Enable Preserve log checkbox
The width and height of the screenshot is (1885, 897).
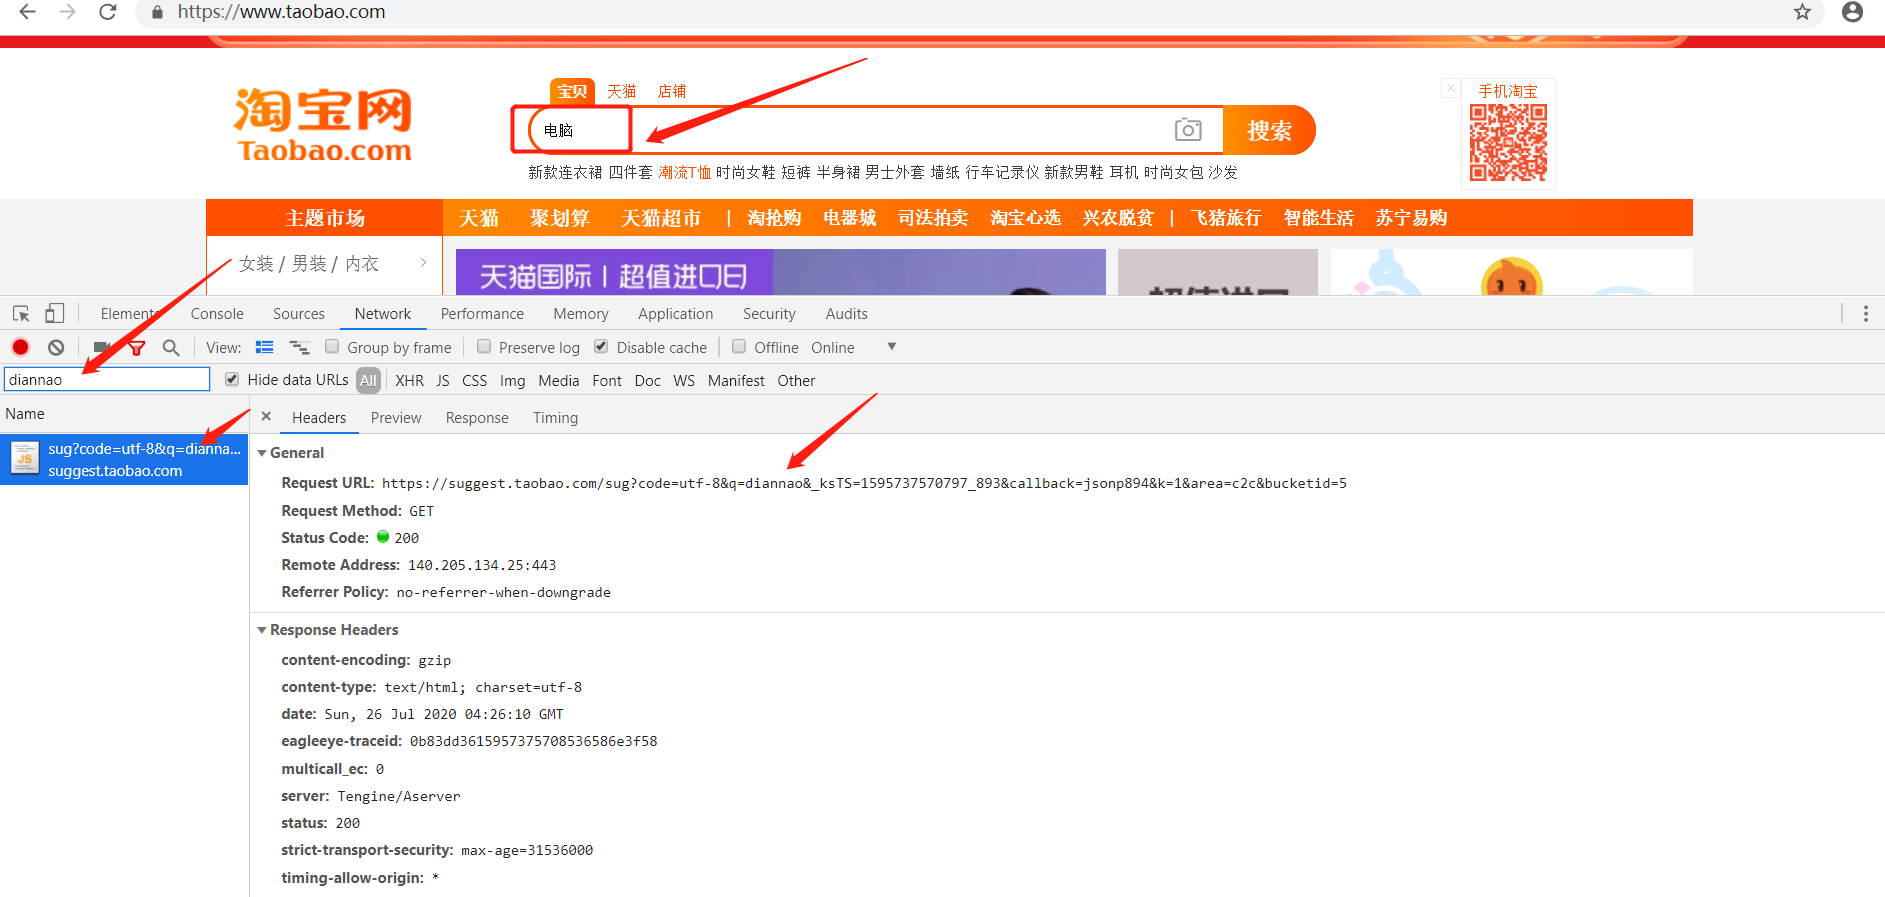(484, 346)
